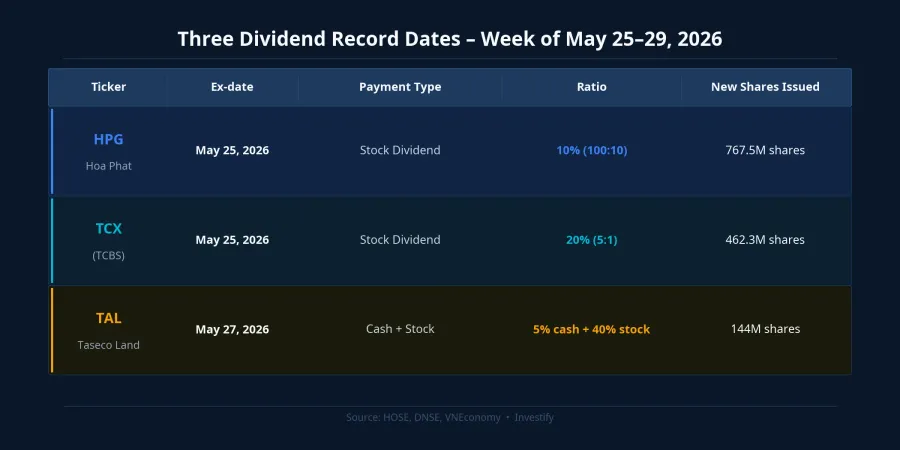
Task: Click the HPG ticker symbol
Action: 108,139
